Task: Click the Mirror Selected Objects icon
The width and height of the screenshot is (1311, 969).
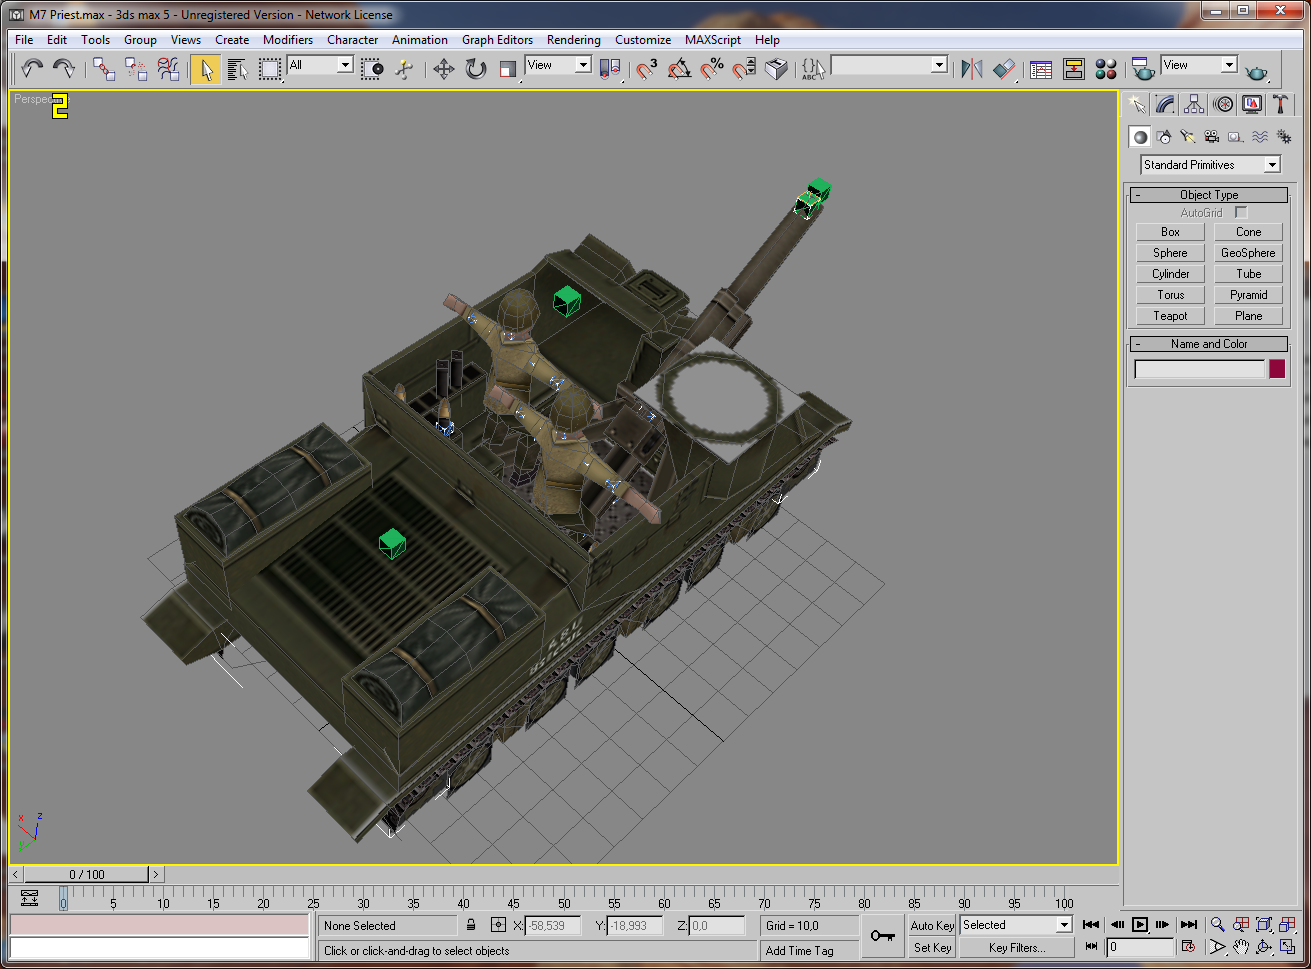Action: point(971,68)
